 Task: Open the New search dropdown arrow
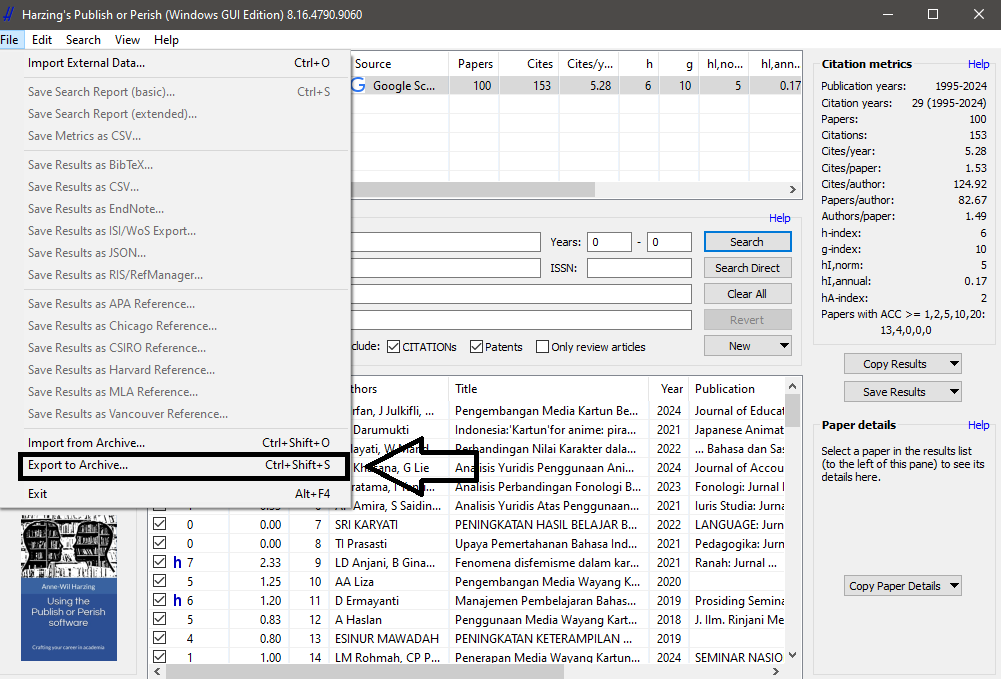[x=783, y=346]
